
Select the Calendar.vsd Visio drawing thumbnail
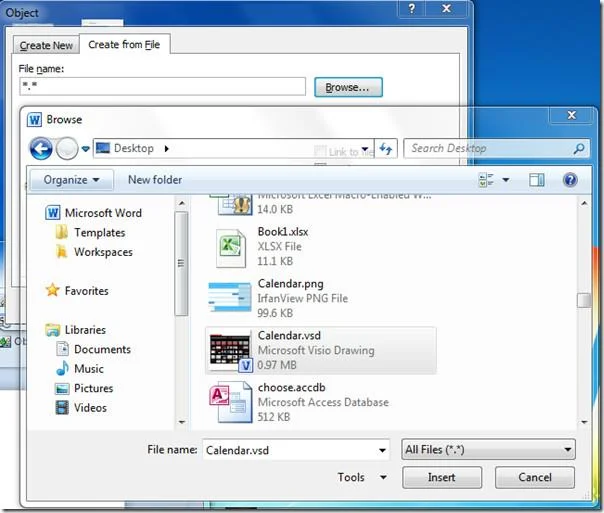coord(230,352)
